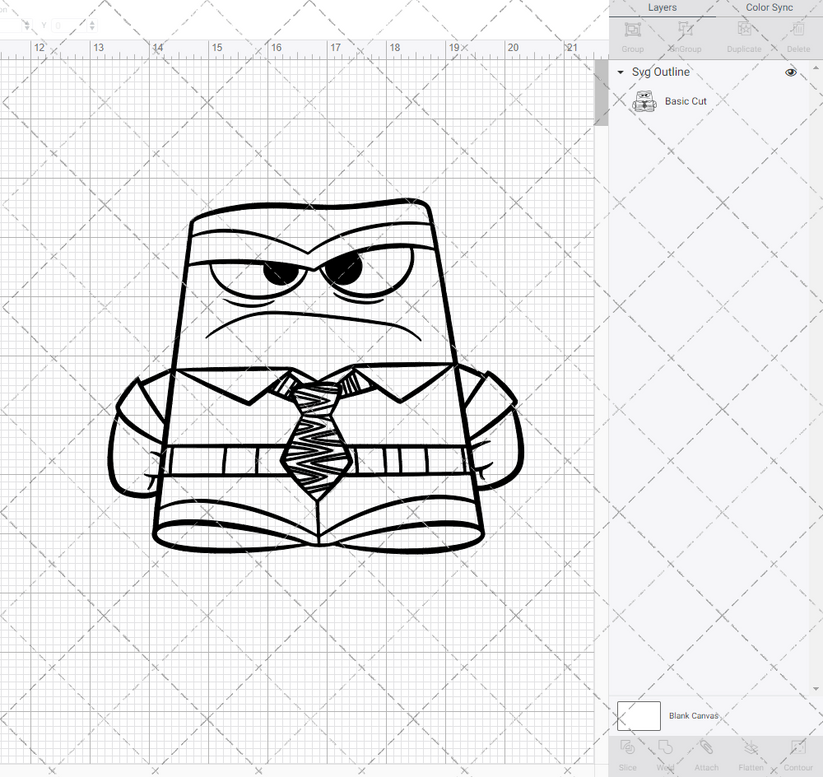Select the Basic Cut layer
Image resolution: width=823 pixels, height=777 pixels.
(x=686, y=101)
